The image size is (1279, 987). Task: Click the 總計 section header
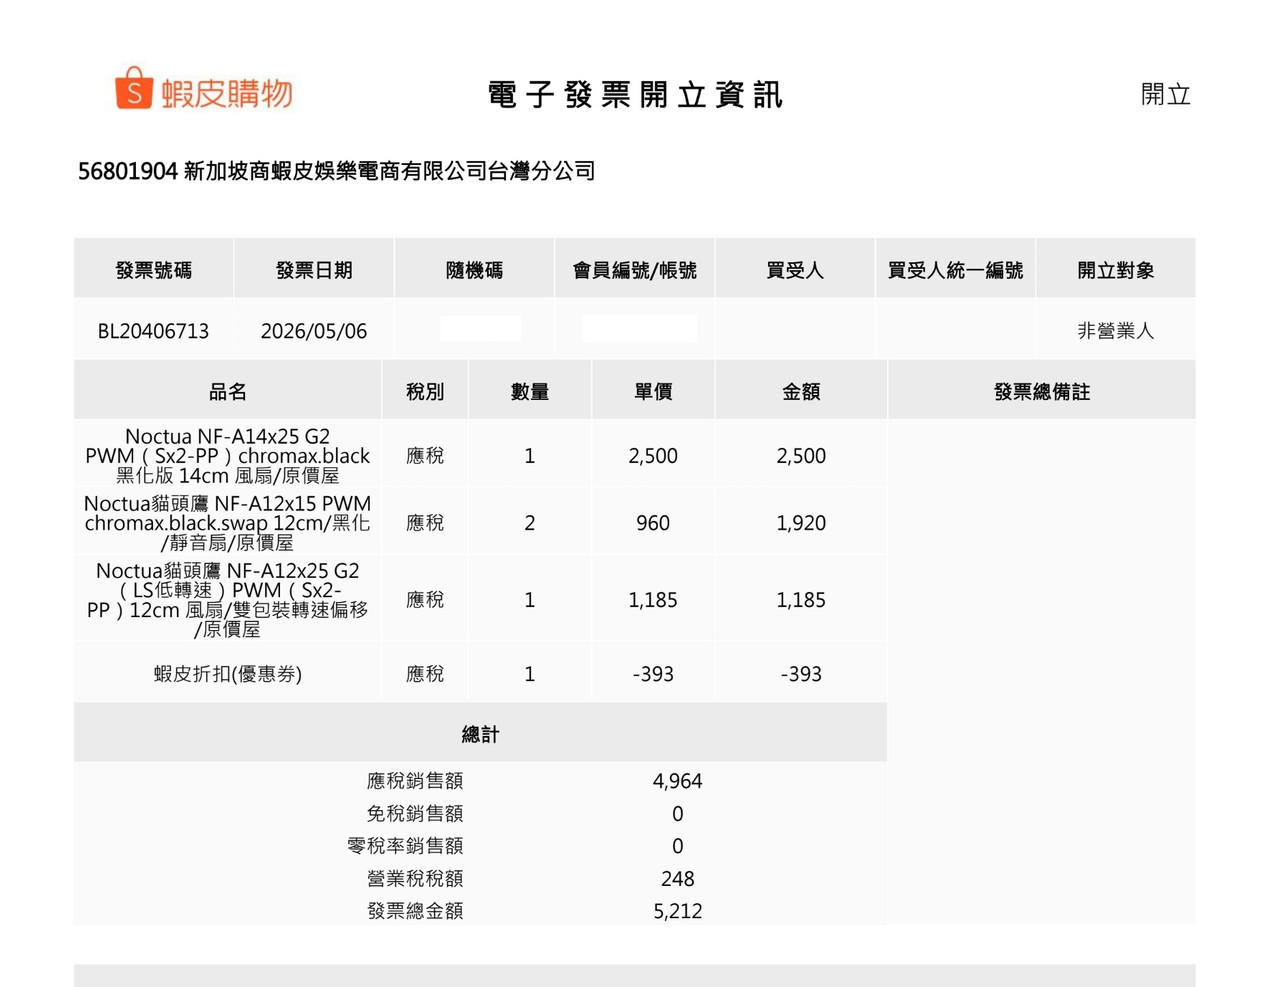(x=480, y=734)
